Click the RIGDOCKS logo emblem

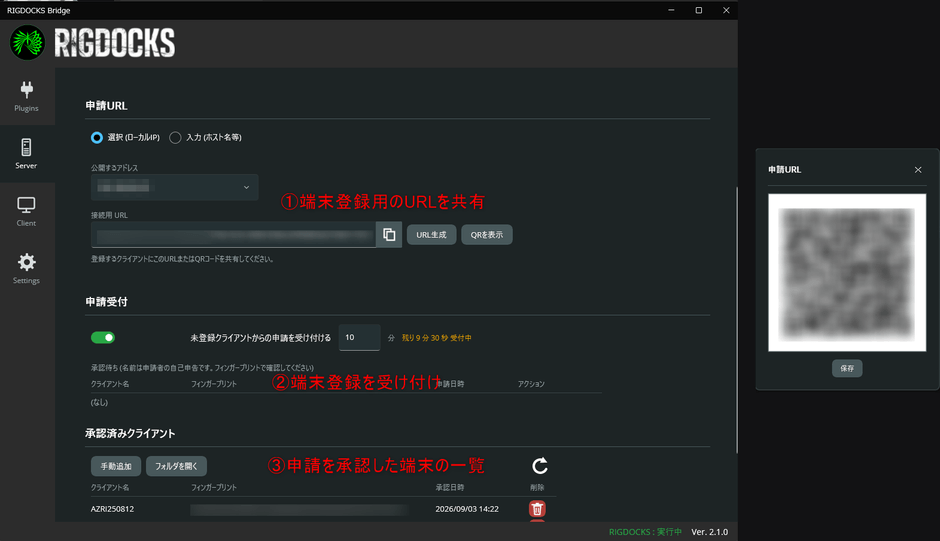(28, 43)
